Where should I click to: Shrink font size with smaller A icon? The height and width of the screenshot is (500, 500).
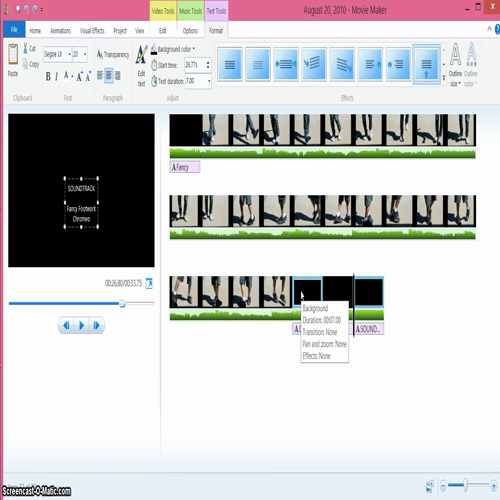click(88, 77)
